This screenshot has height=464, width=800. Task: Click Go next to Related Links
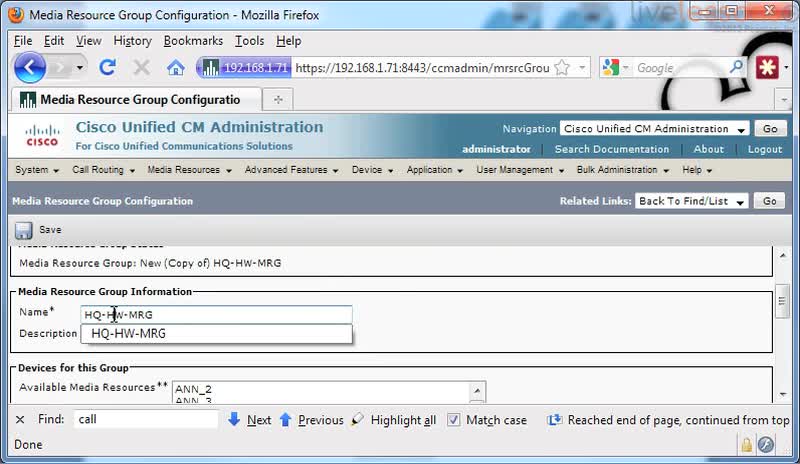pos(769,201)
